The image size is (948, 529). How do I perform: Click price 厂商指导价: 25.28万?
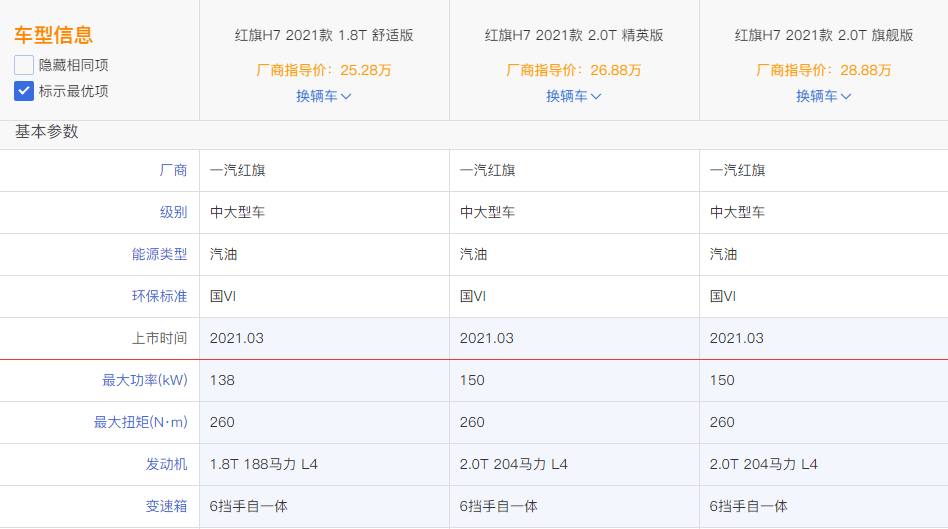(x=324, y=70)
